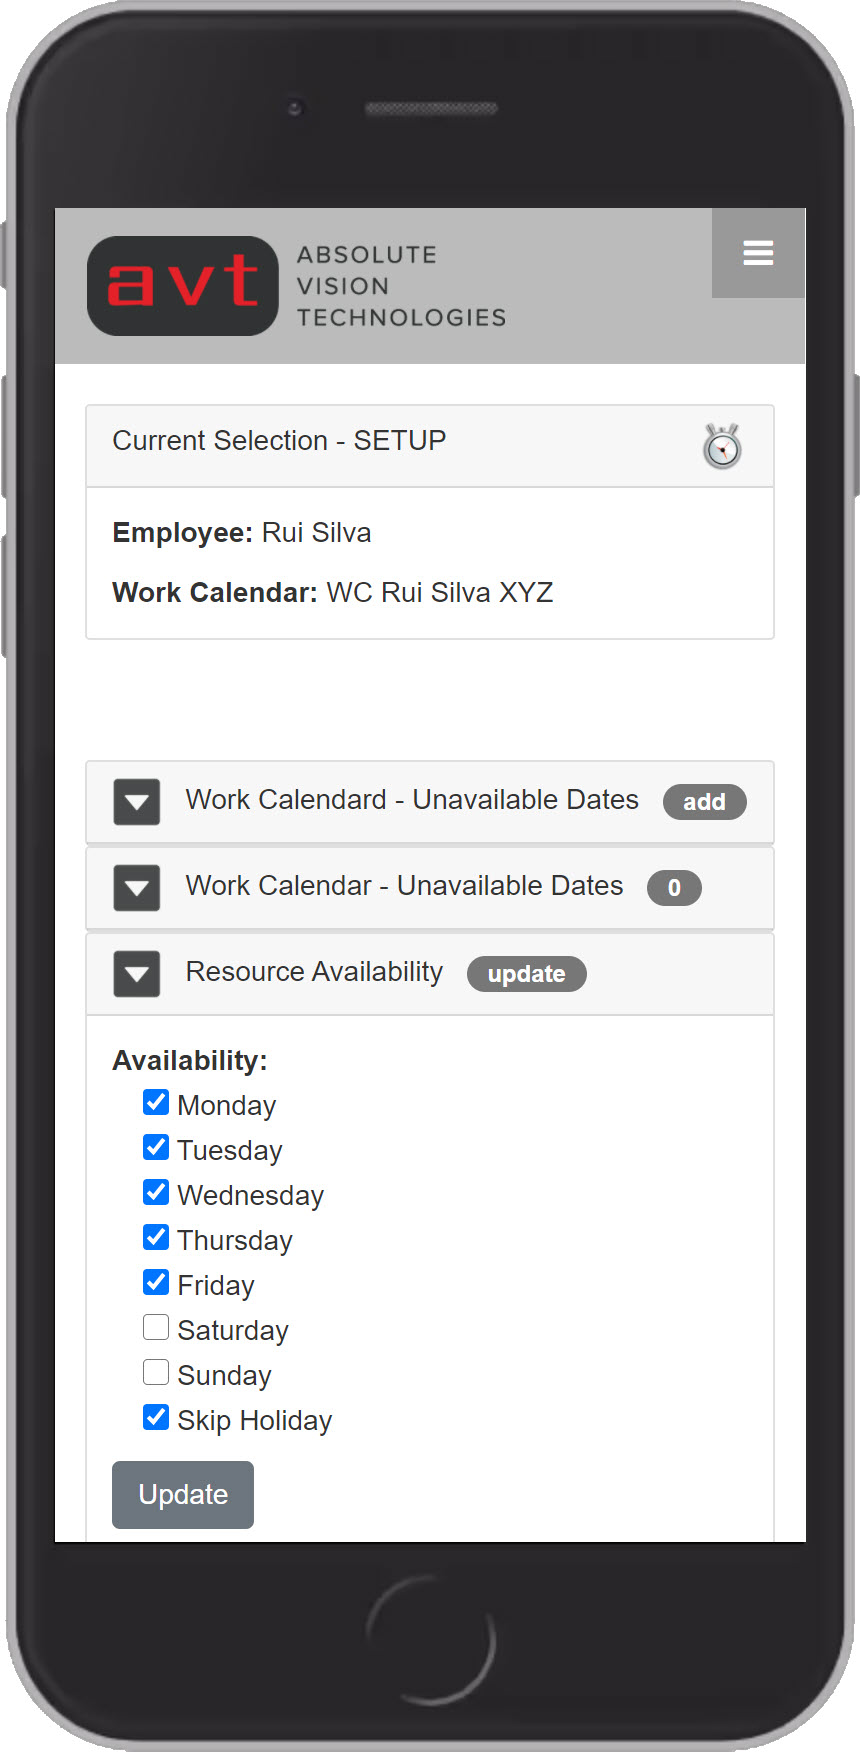Expand Work Calendar Unavailable Dates section
Viewport: 860px width, 1752px height.
(x=137, y=888)
